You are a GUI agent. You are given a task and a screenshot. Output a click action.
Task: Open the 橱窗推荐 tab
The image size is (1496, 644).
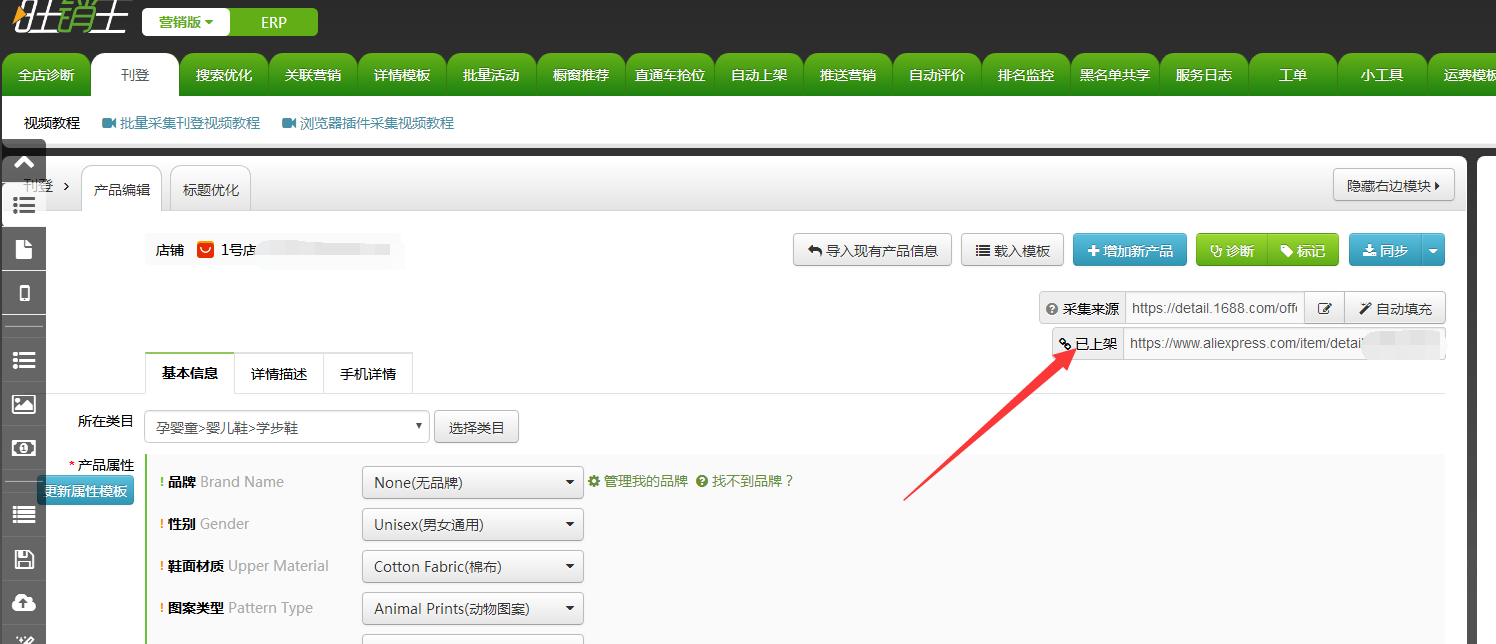click(x=581, y=75)
